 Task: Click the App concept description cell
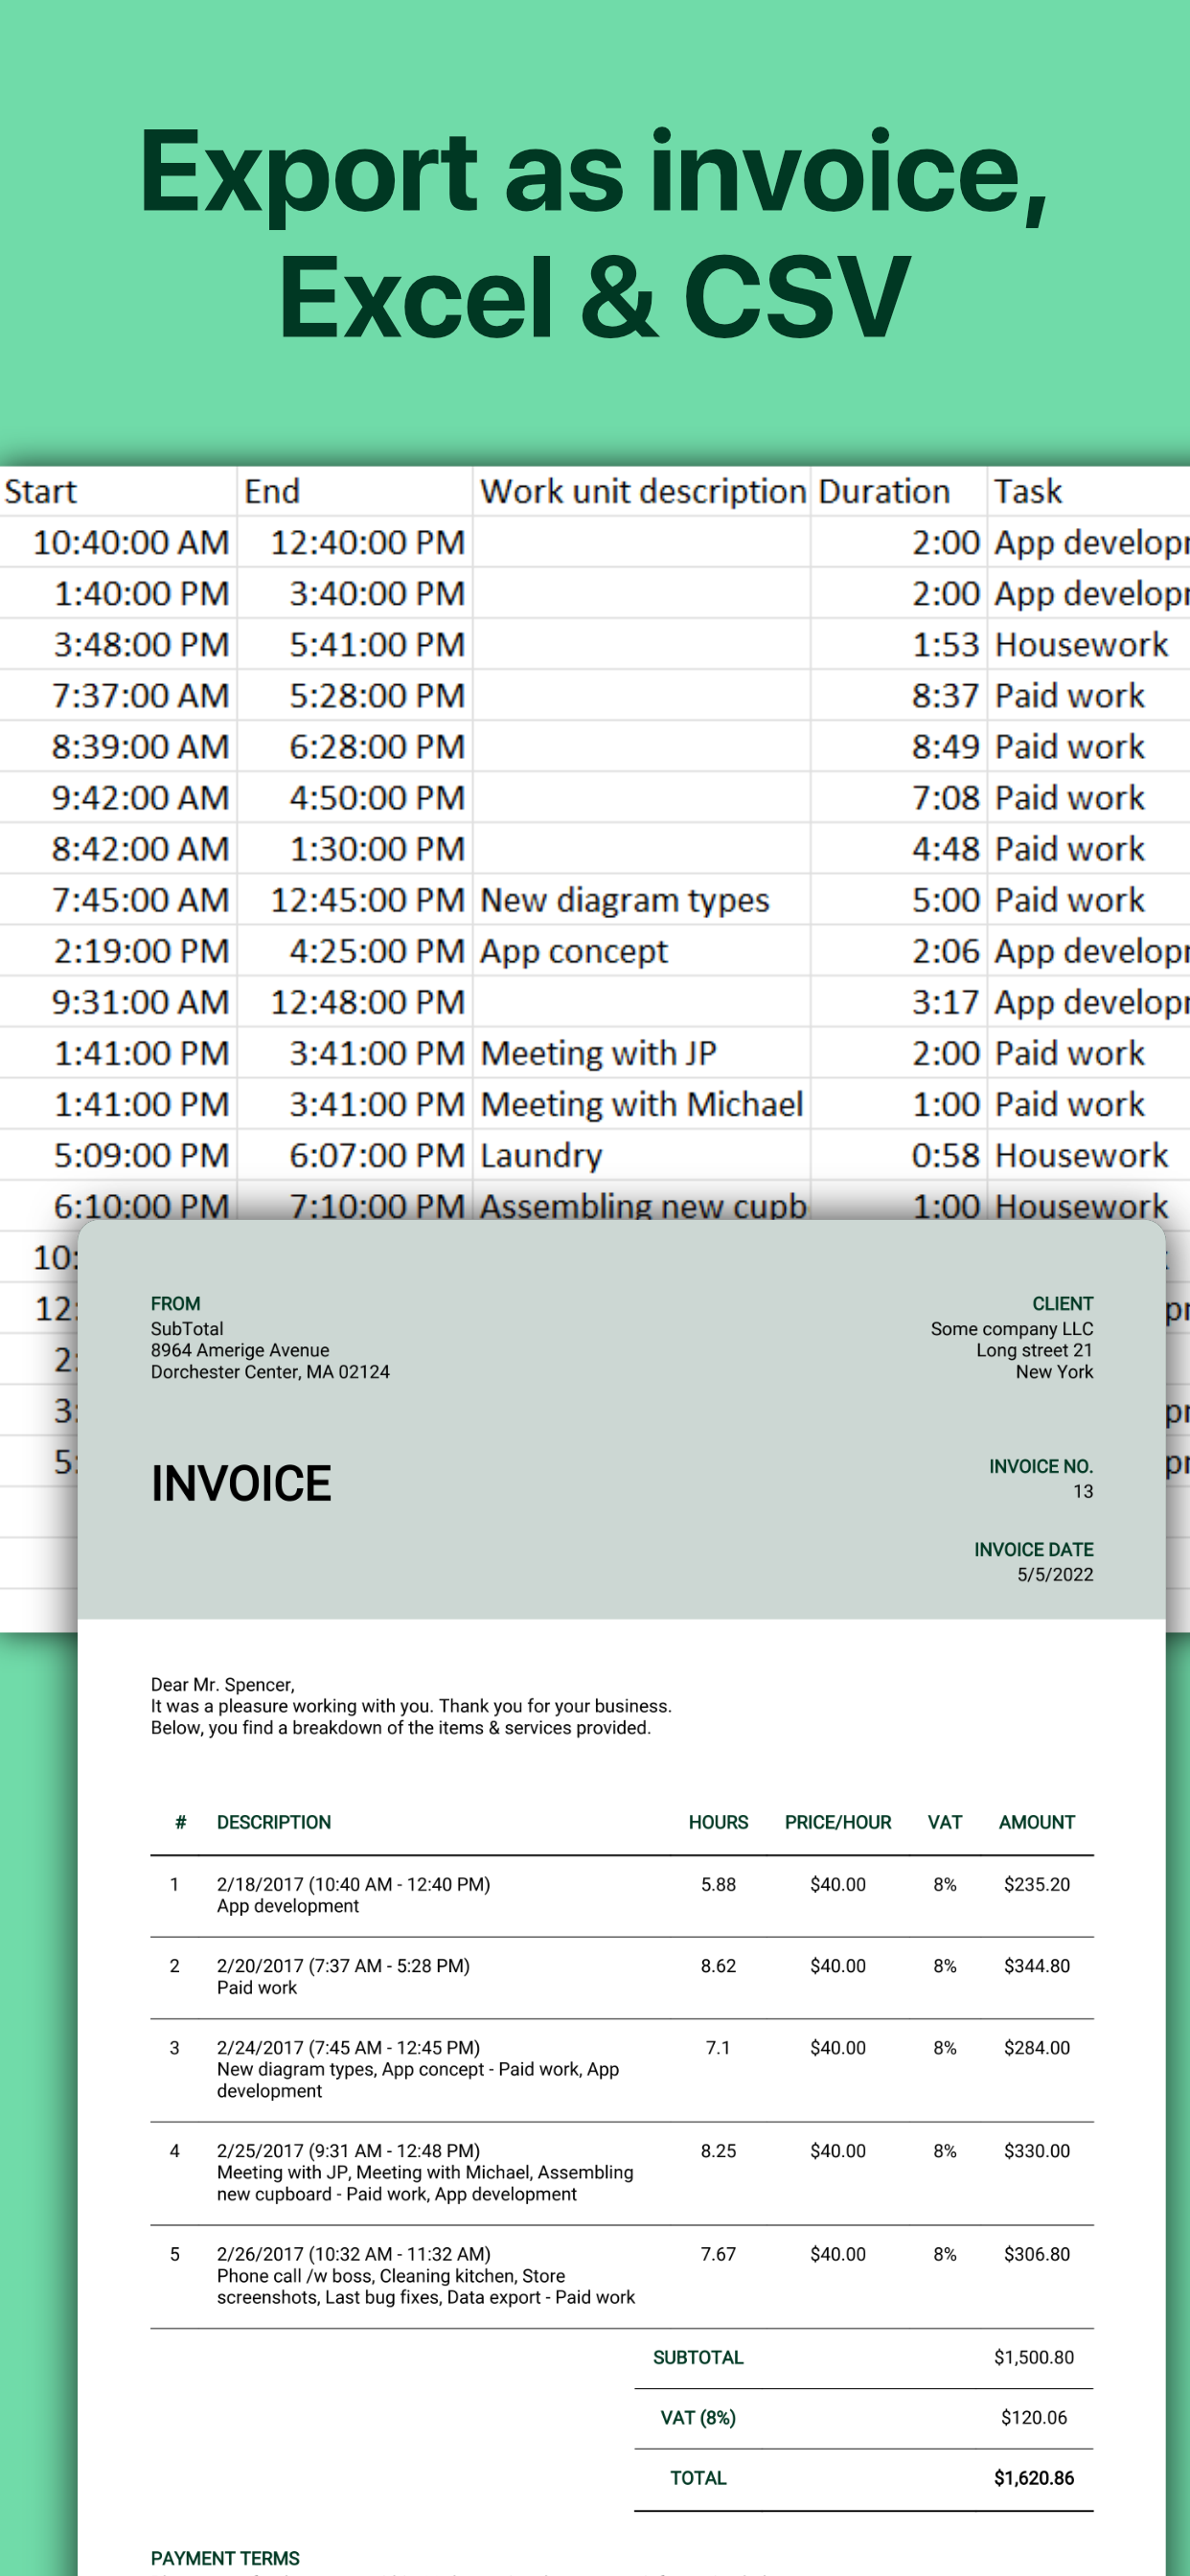point(642,951)
